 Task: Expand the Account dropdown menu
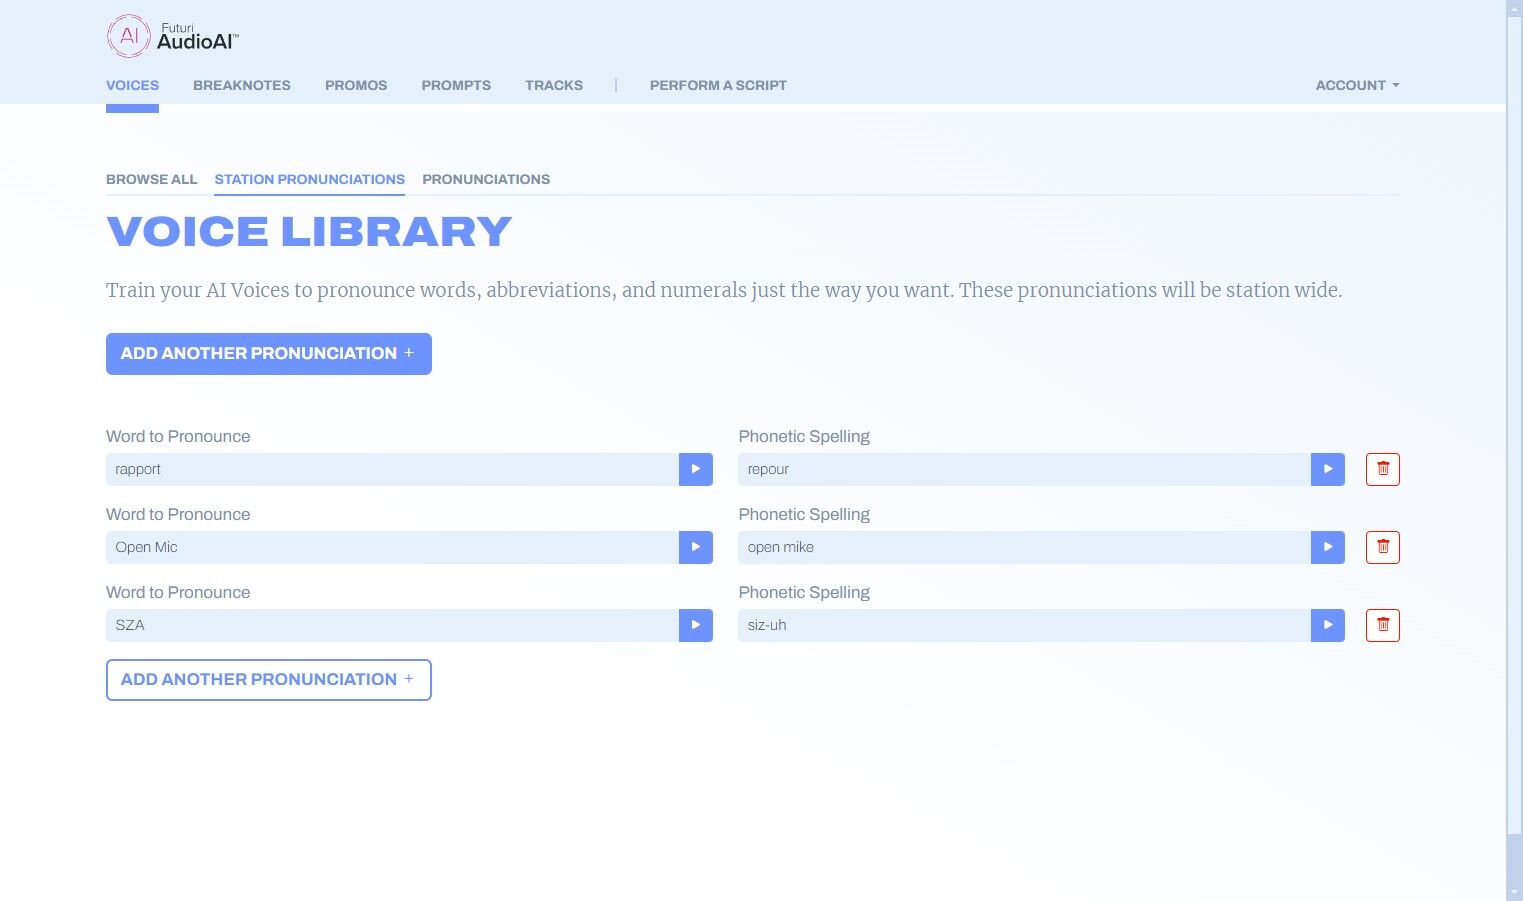click(x=1356, y=85)
